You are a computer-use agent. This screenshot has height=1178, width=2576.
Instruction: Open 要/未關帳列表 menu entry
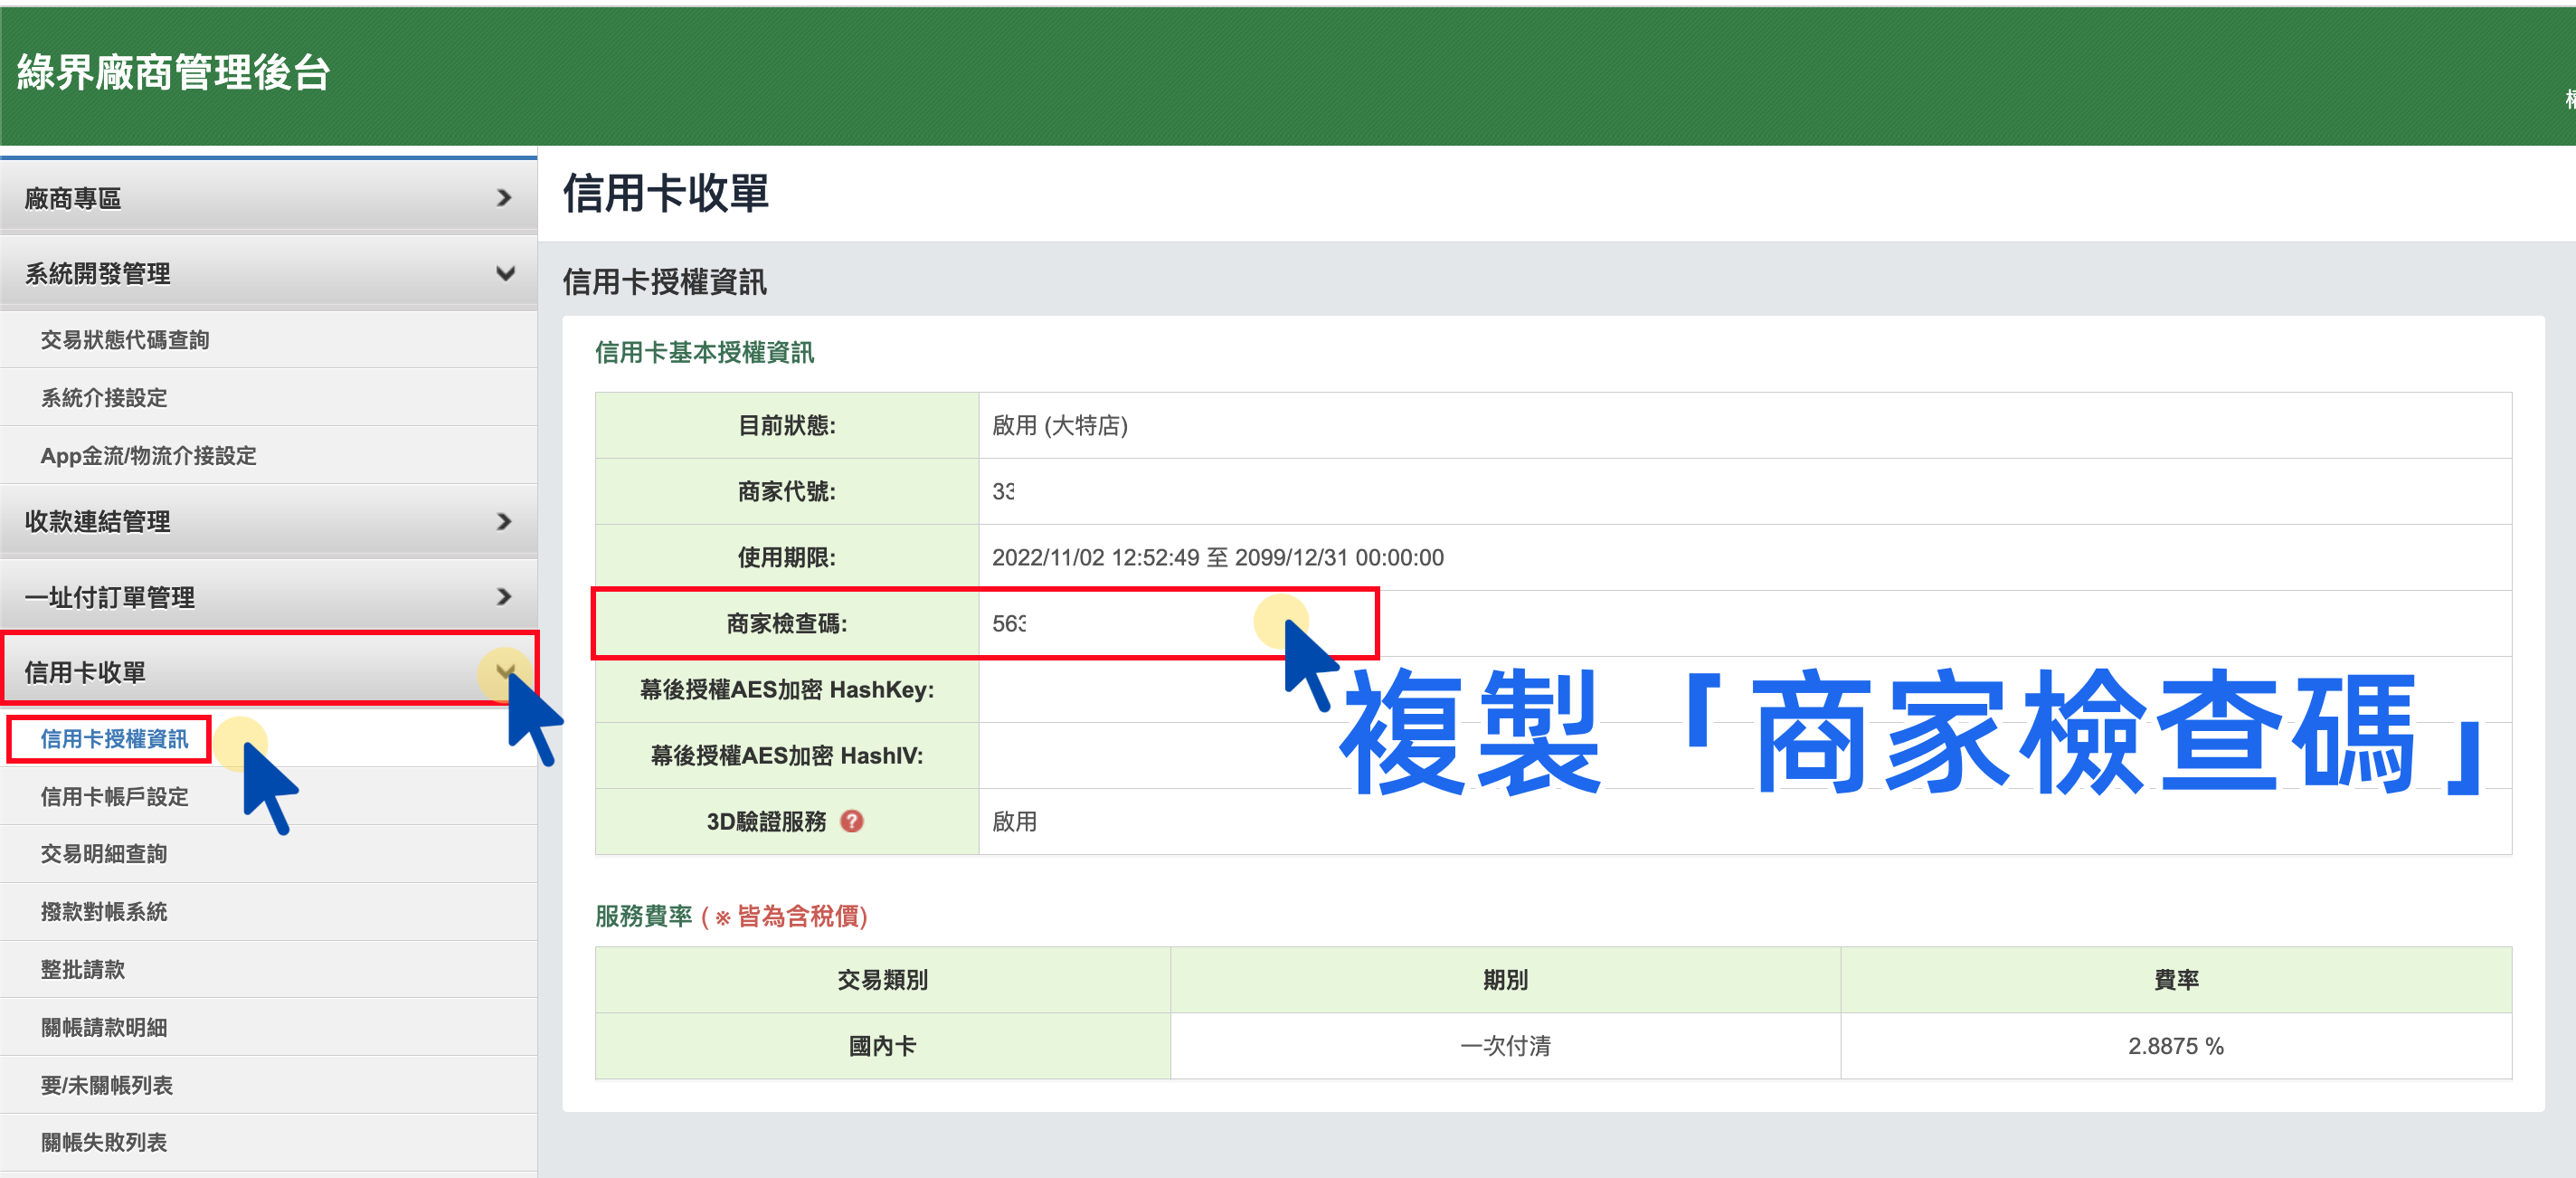click(x=107, y=1086)
